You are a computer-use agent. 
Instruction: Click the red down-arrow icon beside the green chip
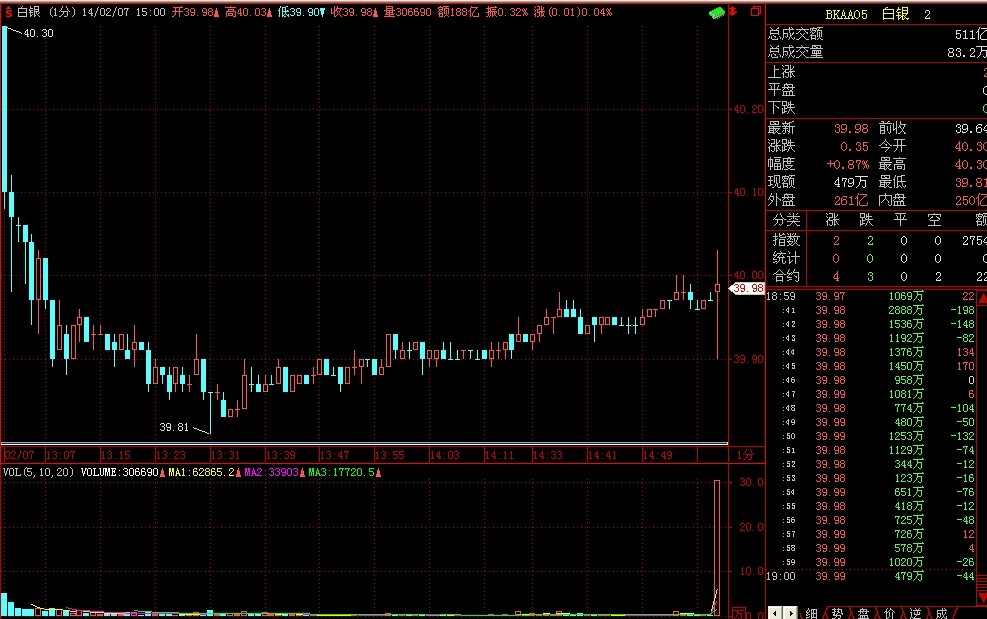[x=734, y=13]
